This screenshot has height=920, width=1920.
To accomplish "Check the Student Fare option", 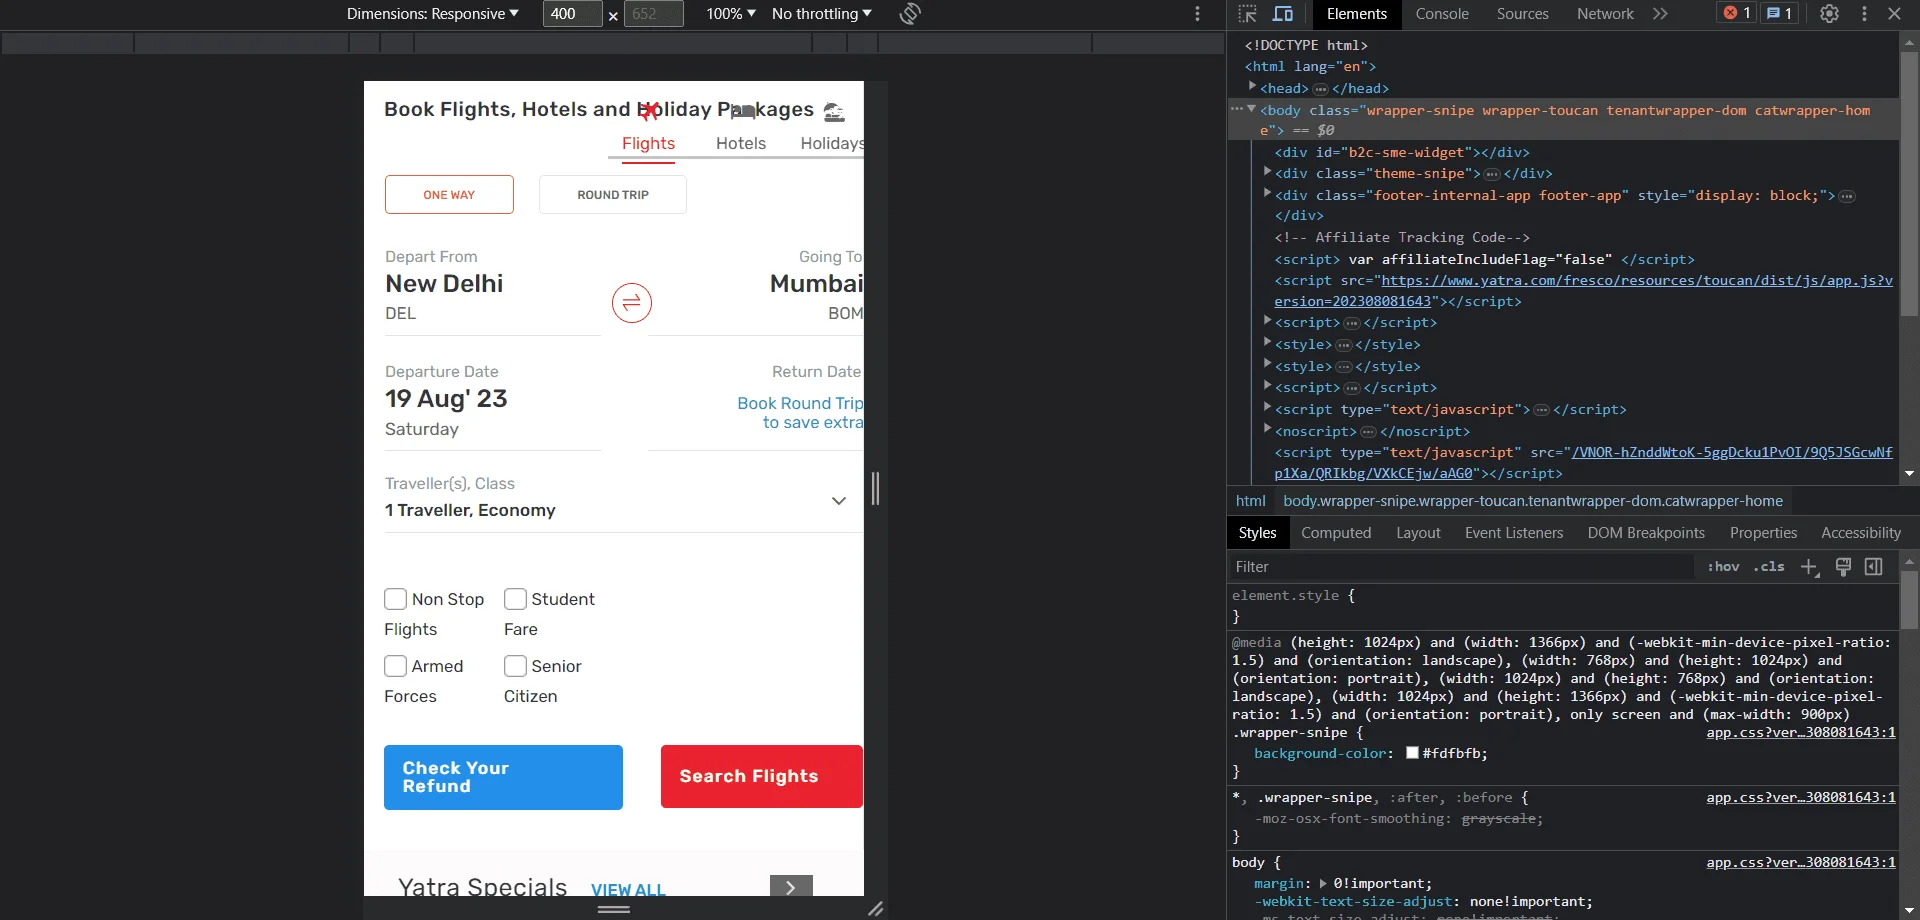I will tap(516, 599).
